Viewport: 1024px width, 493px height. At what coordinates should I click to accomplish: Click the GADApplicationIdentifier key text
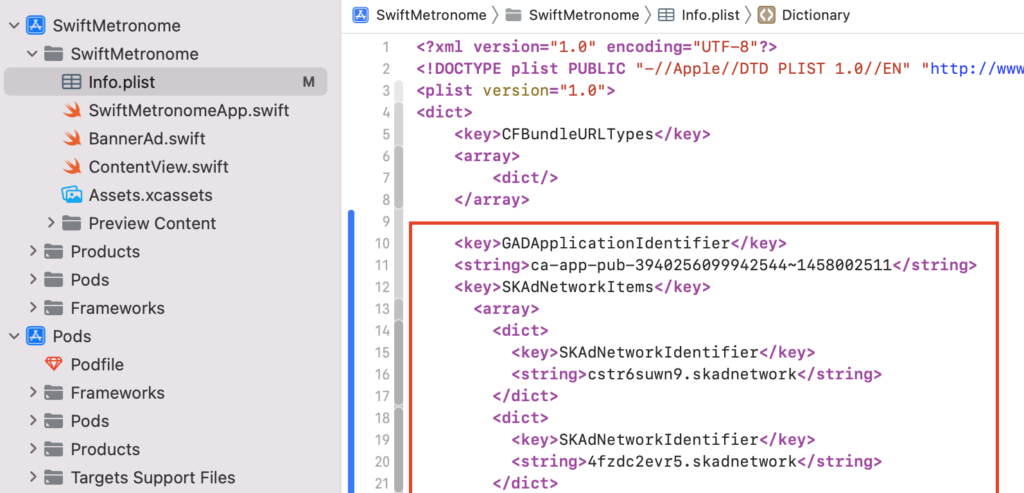(x=615, y=243)
